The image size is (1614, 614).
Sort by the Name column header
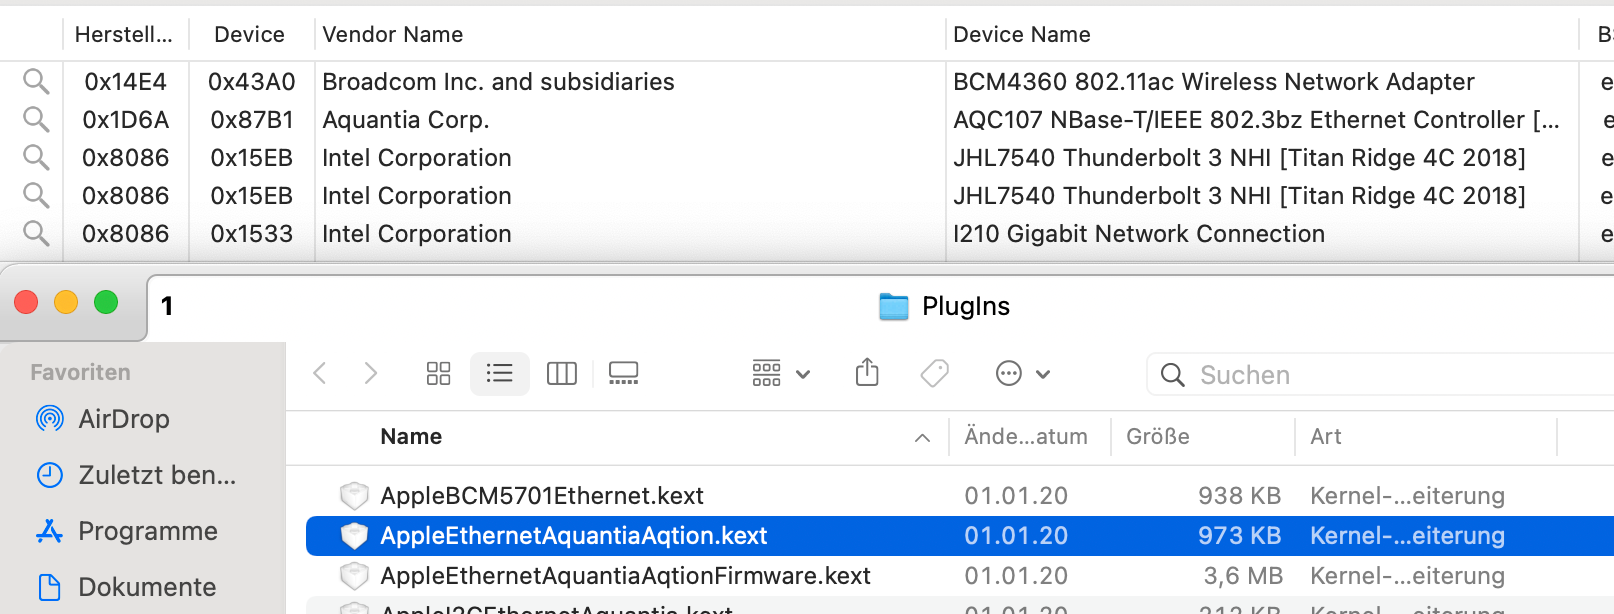pos(411,437)
